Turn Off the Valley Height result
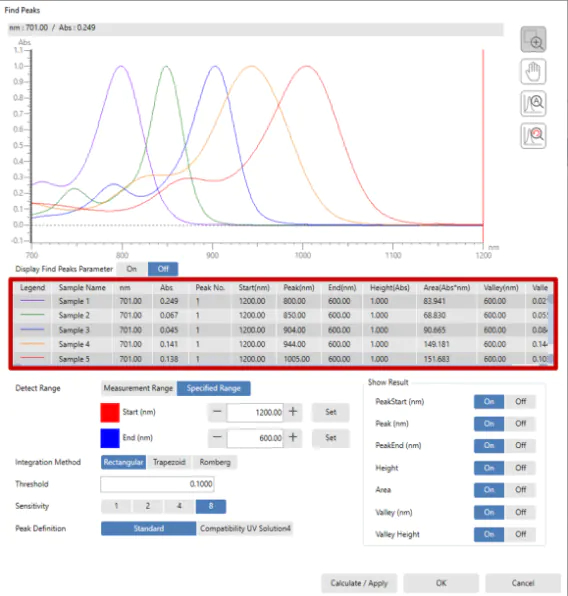 pos(520,534)
